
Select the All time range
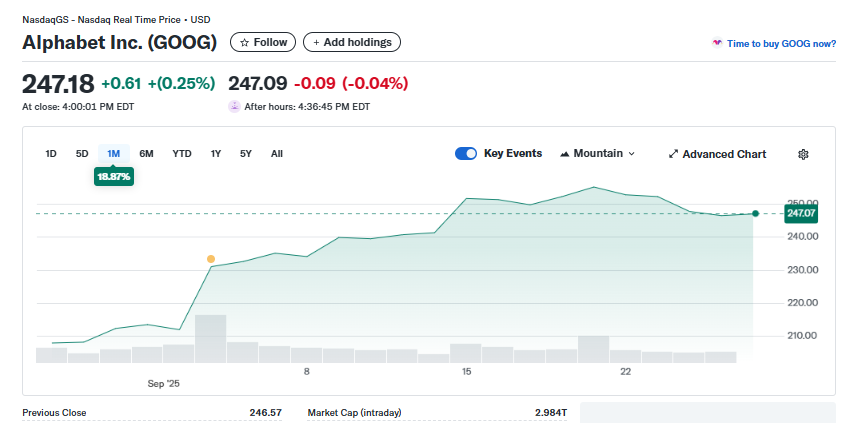[x=277, y=154]
